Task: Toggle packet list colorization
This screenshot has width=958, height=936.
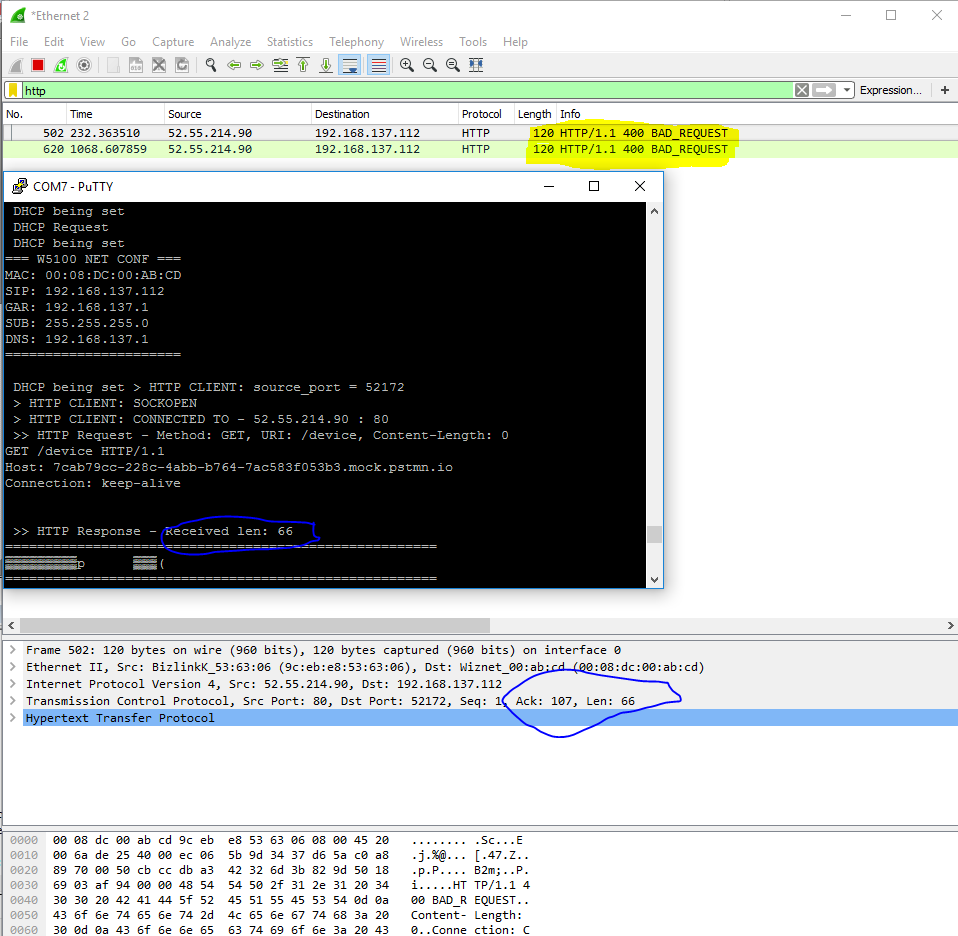Action: click(x=379, y=65)
